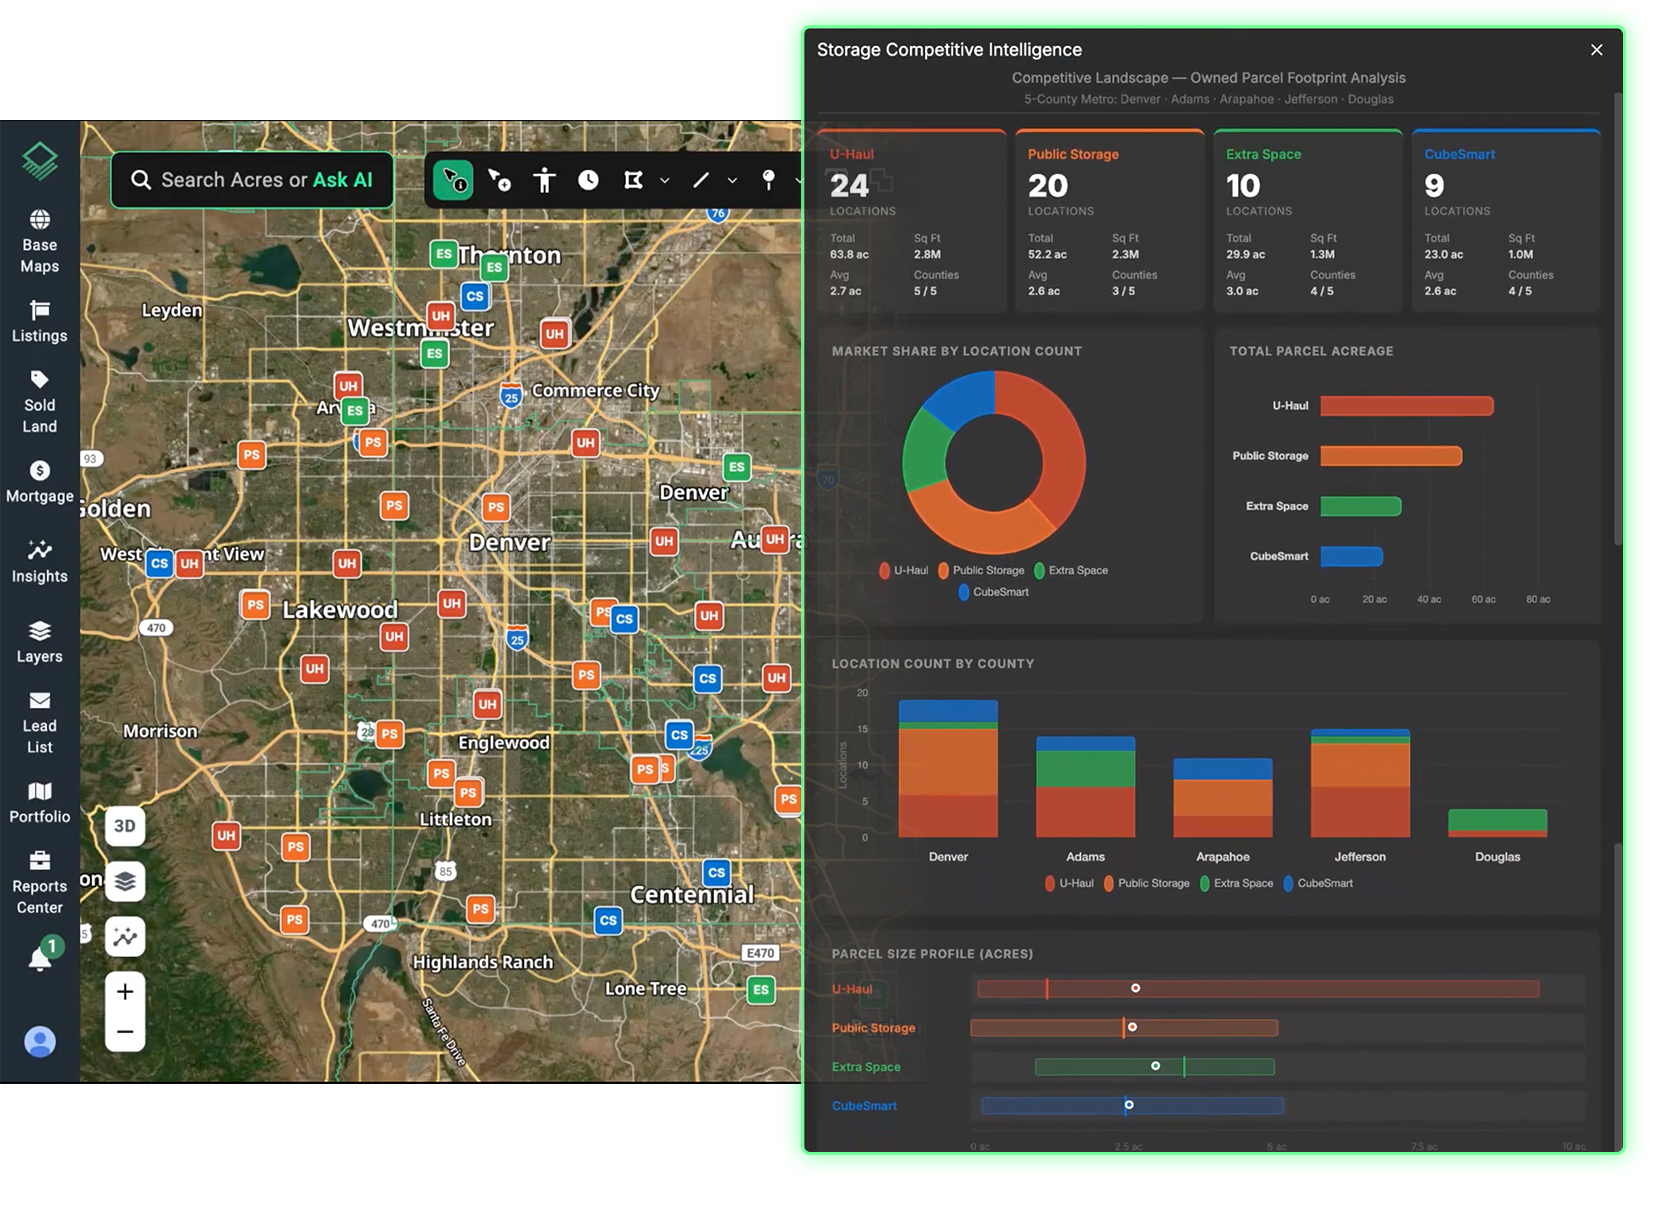Toggle Public Storage in county chart legend

click(1147, 883)
